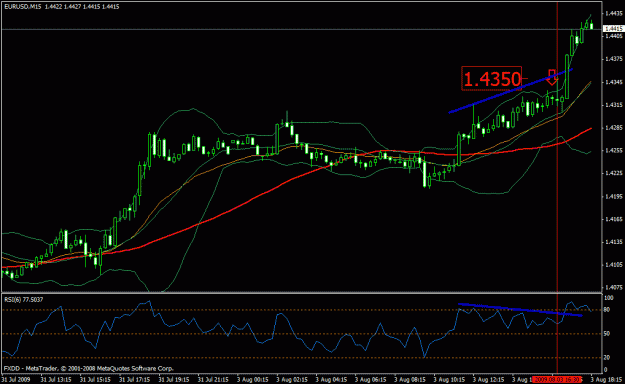The width and height of the screenshot is (625, 384).
Task: Select the blue divergence line in RSI window
Action: [520, 310]
